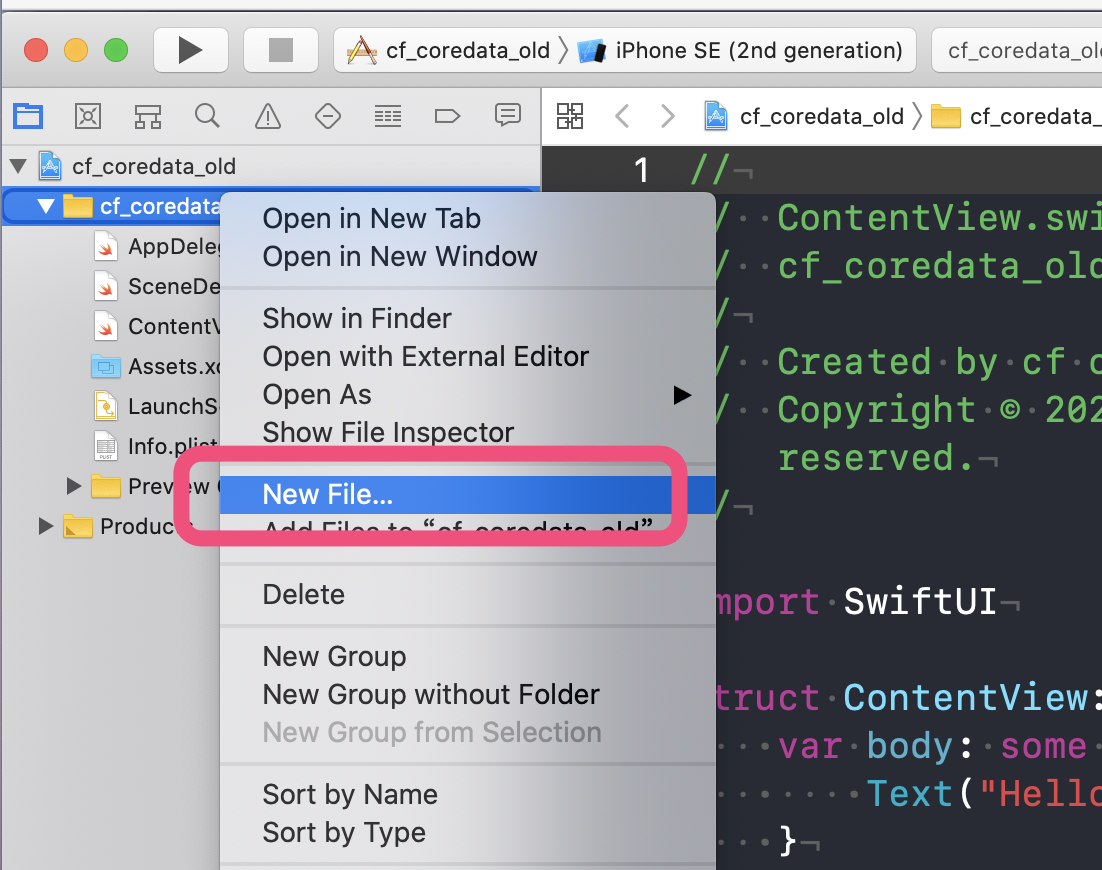
Task: Open the Open As submenu
Action: click(467, 394)
